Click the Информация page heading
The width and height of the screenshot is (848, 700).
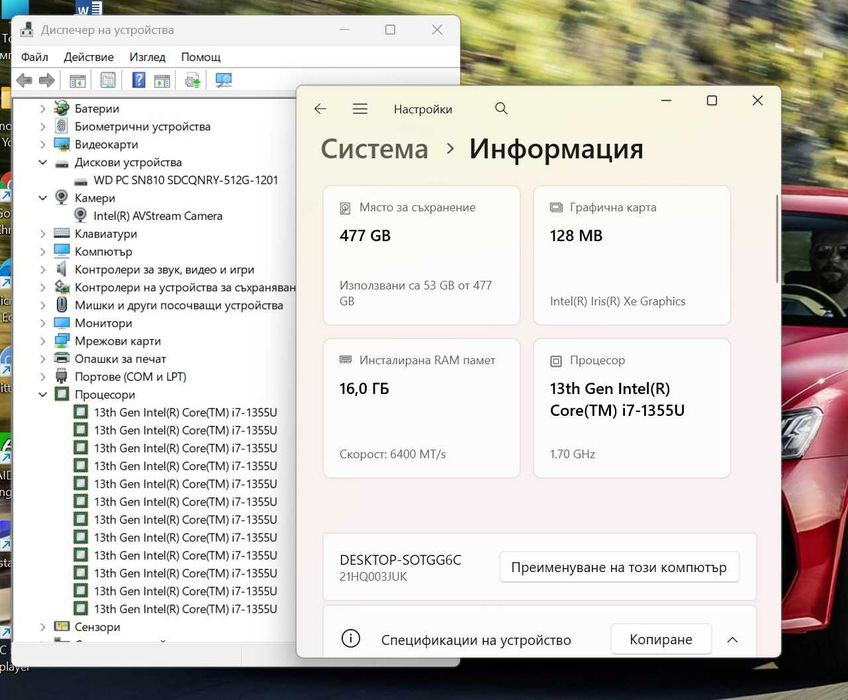coord(556,149)
